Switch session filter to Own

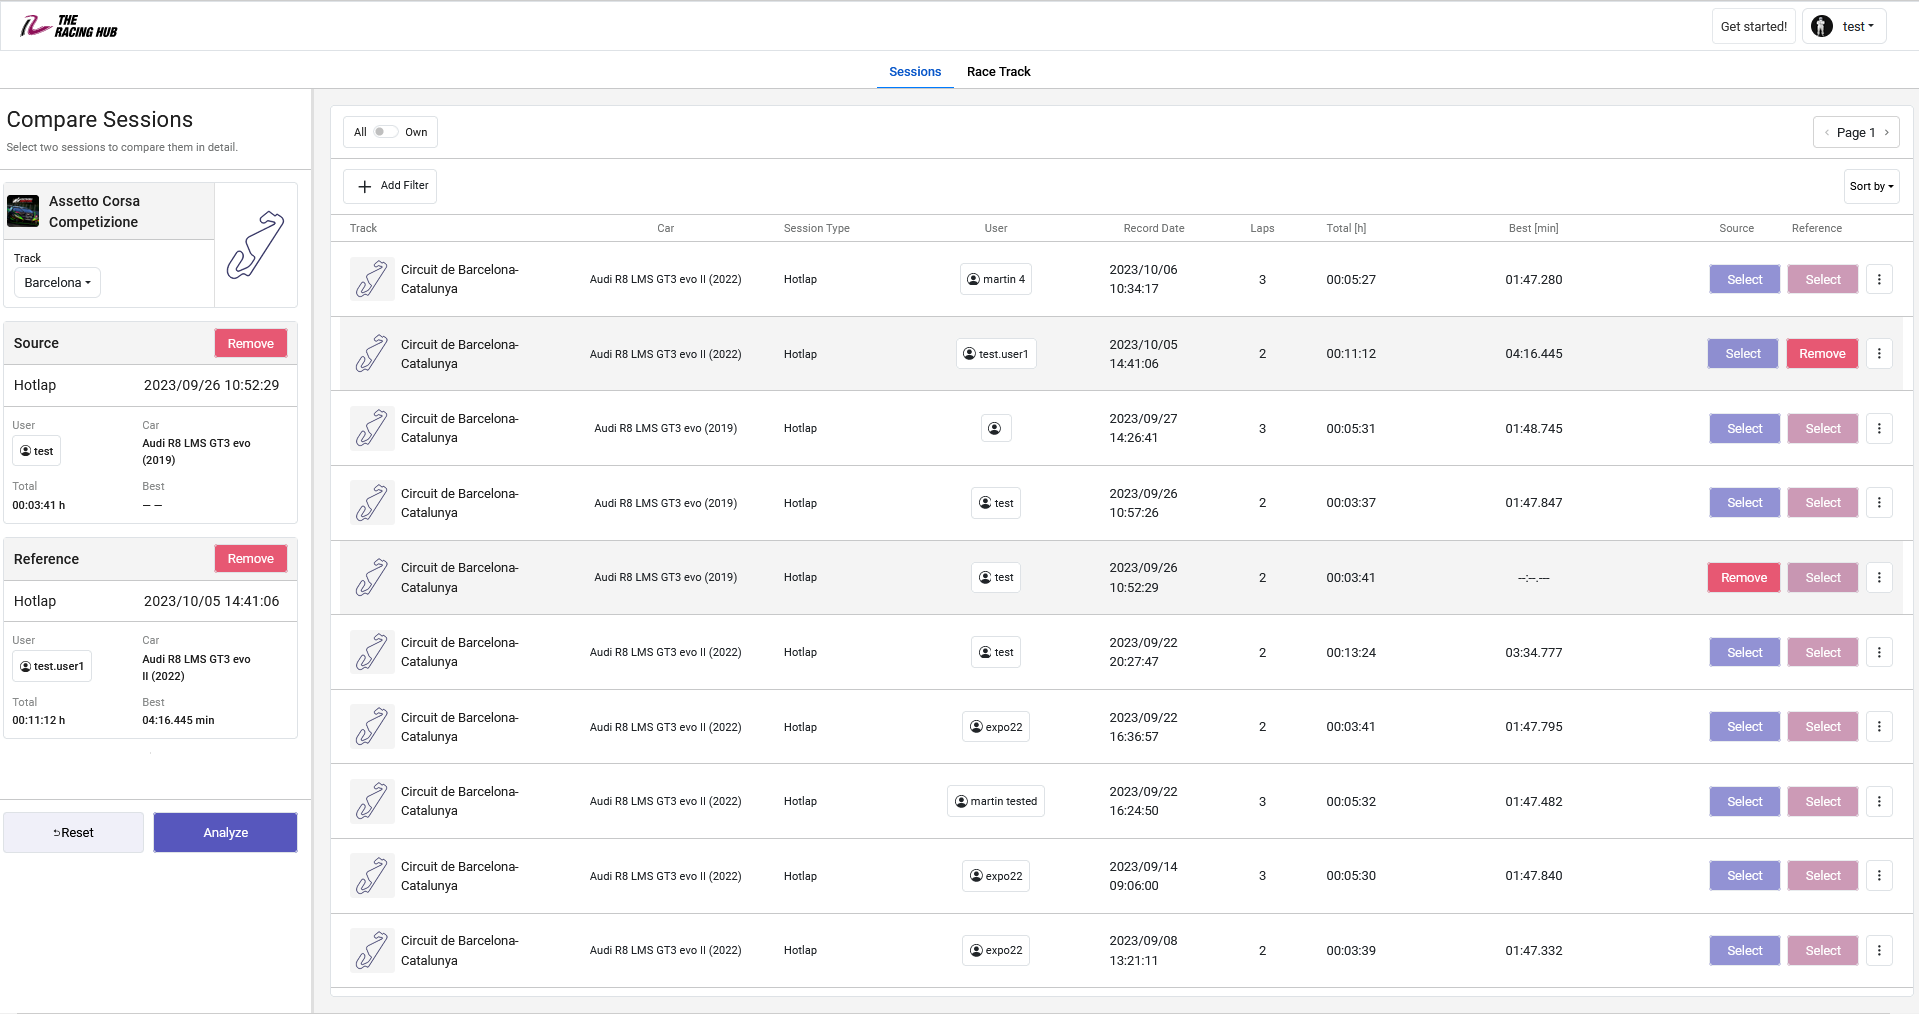(416, 131)
